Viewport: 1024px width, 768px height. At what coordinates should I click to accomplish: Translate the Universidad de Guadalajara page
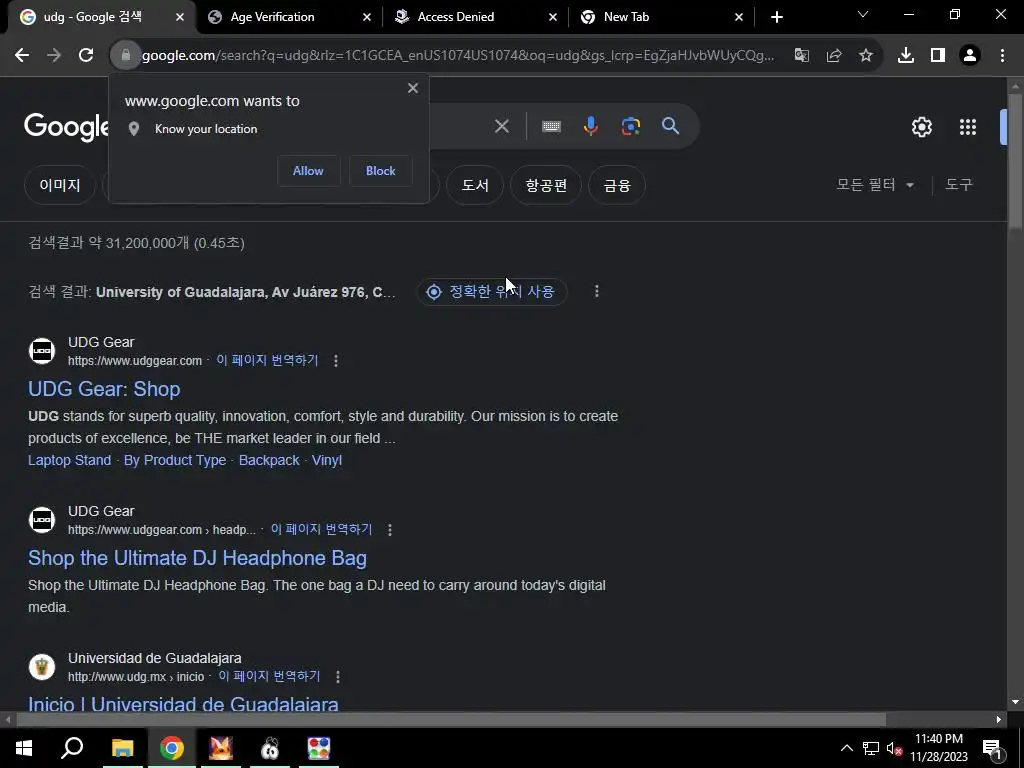(269, 677)
